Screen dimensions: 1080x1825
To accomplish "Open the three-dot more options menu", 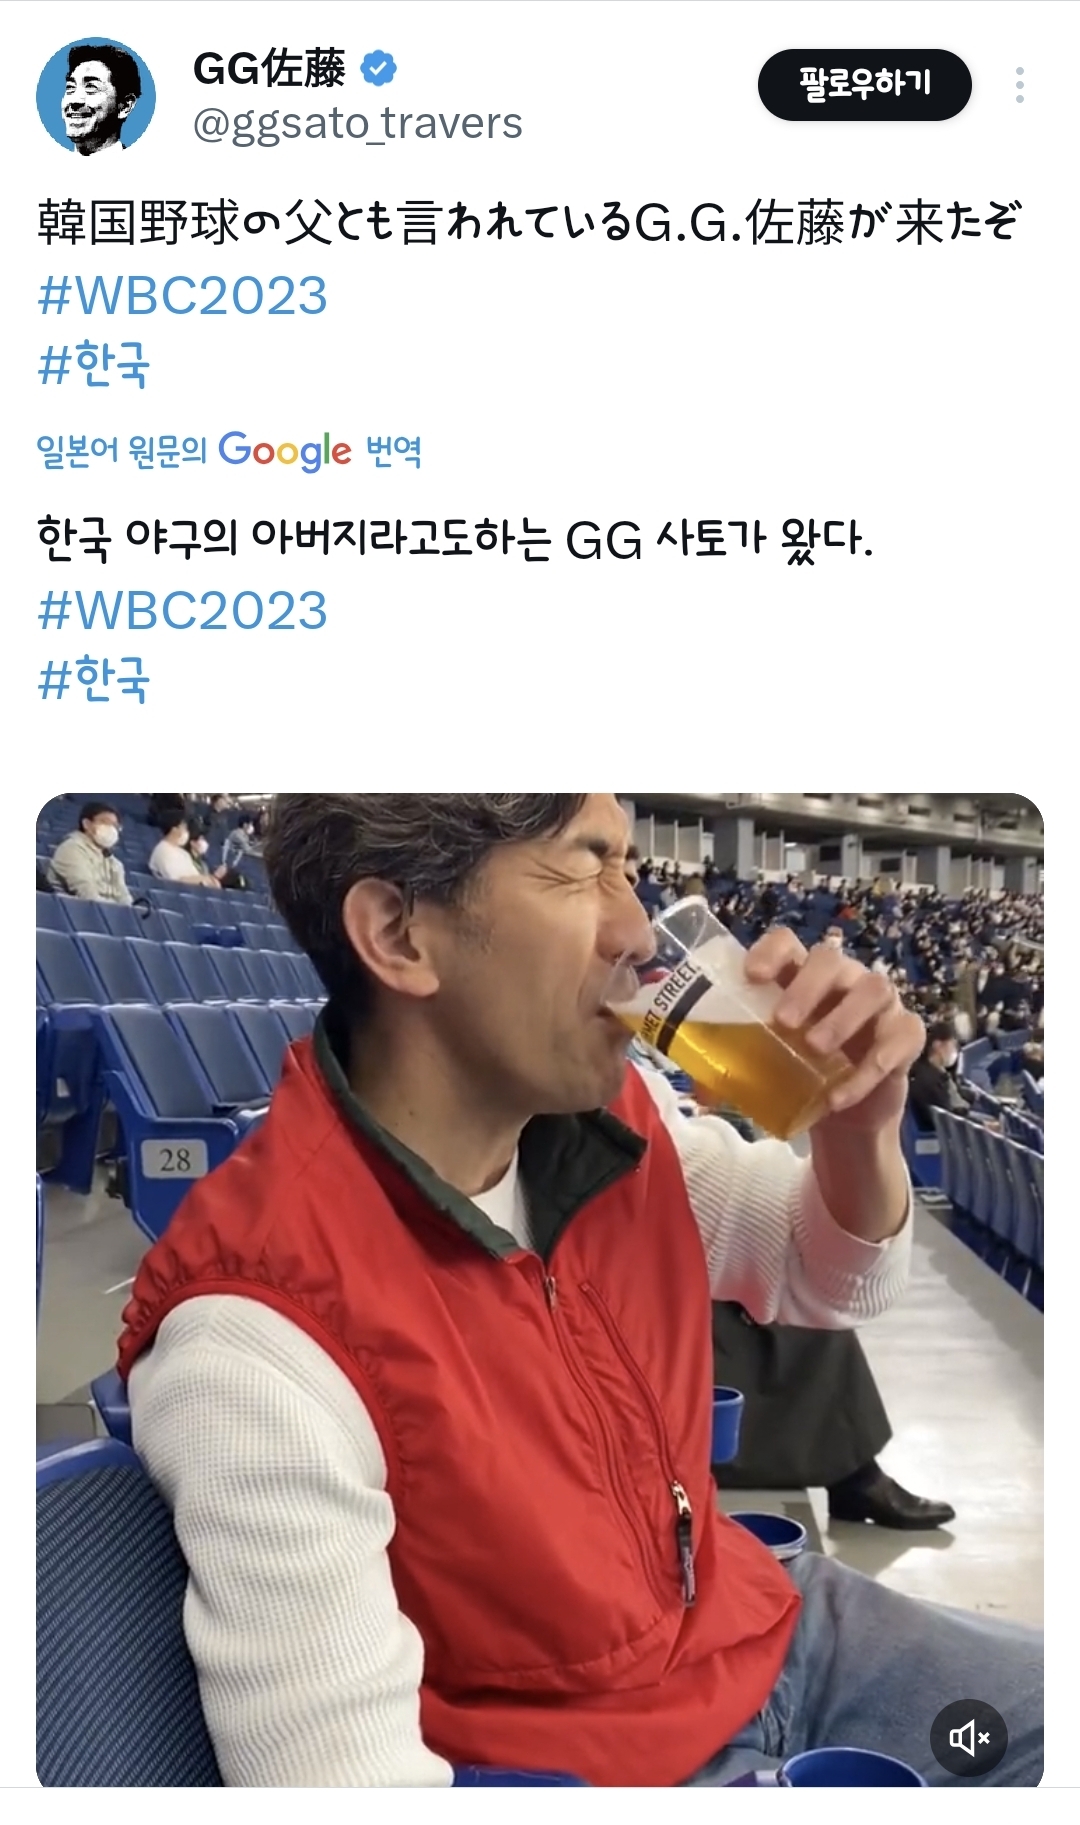I will [x=1019, y=85].
